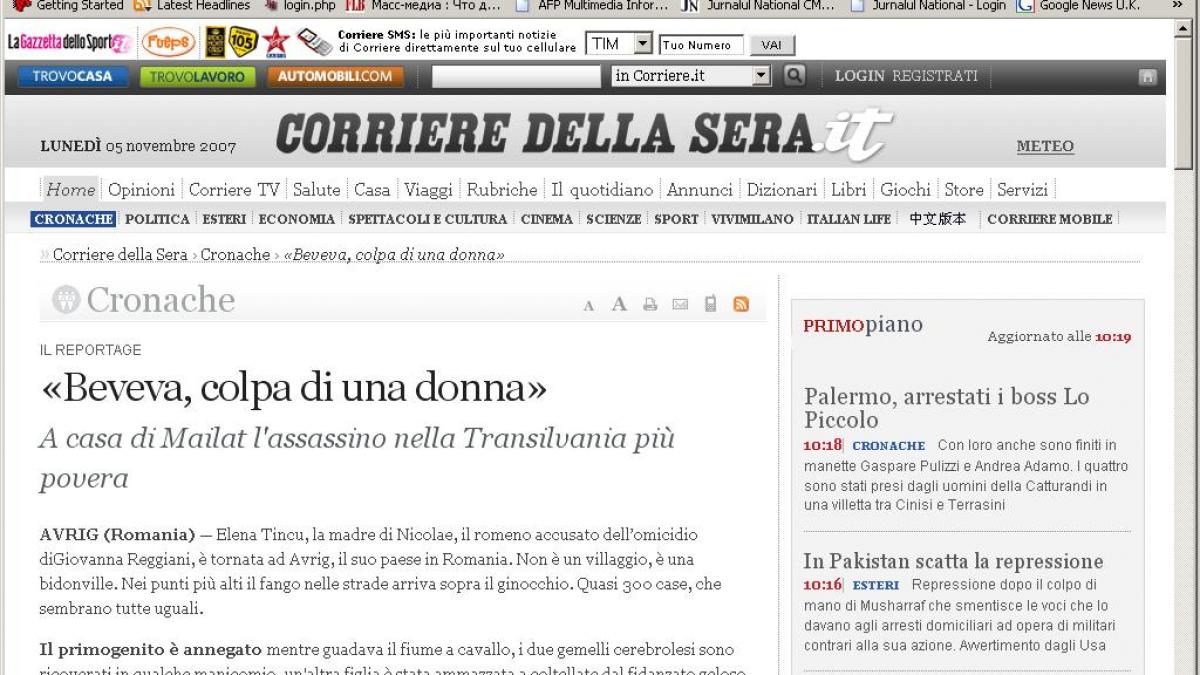Decrease text size with small A icon
The image size is (1200, 675).
point(589,306)
